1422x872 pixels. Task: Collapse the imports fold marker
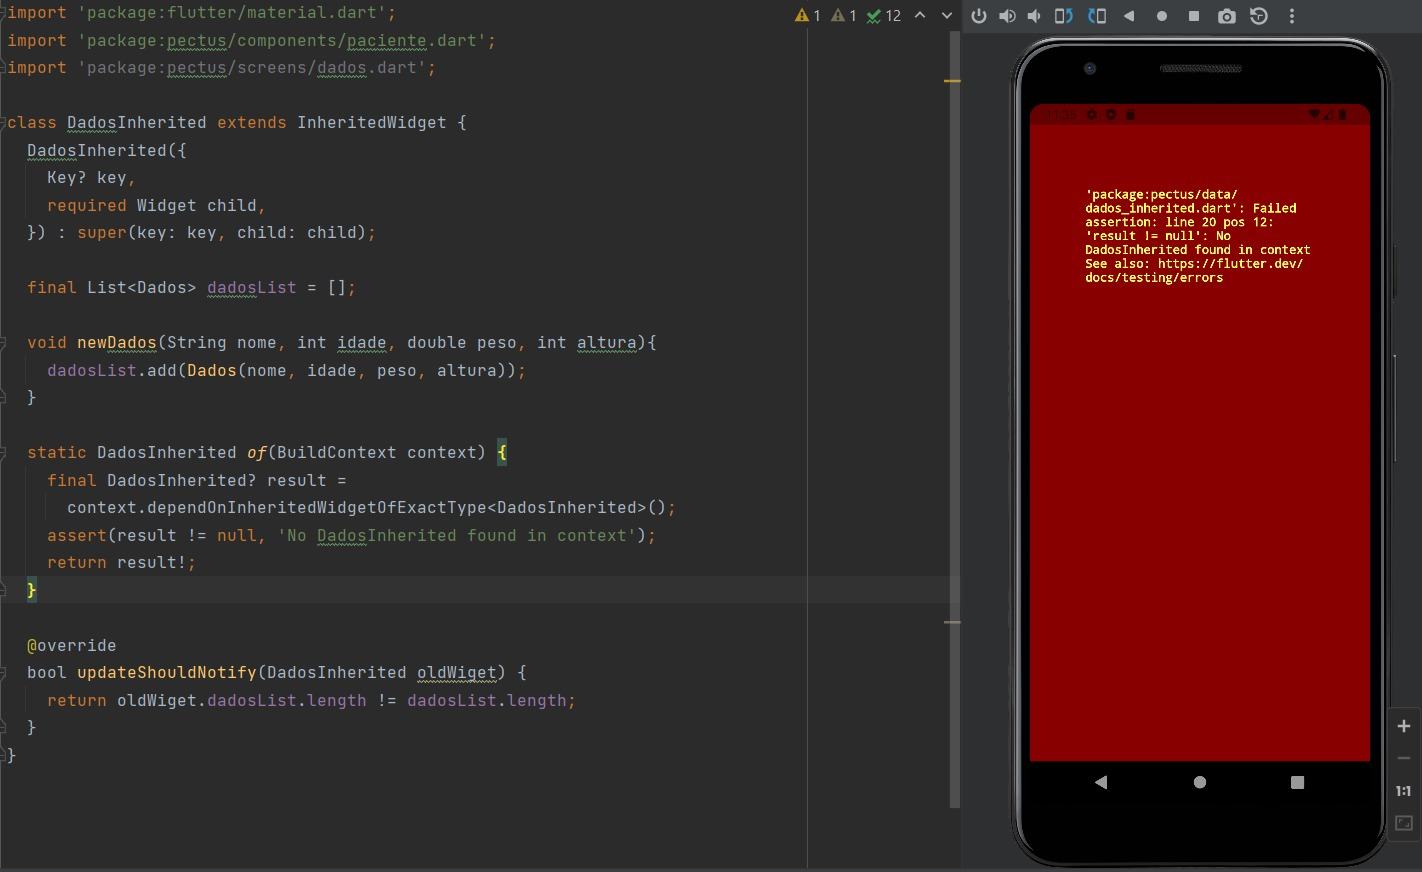click(x=4, y=13)
